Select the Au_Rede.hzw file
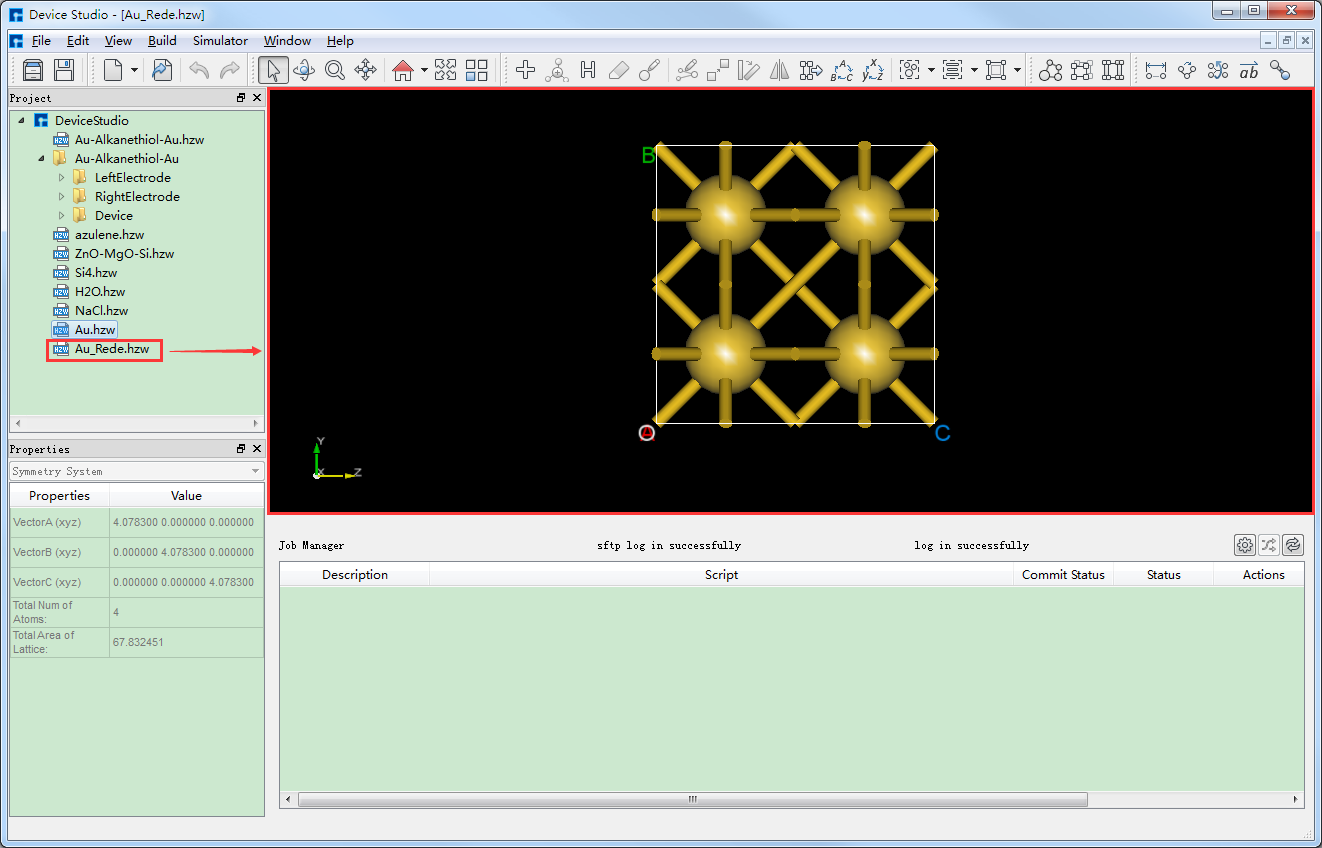The image size is (1322, 848). [111, 349]
